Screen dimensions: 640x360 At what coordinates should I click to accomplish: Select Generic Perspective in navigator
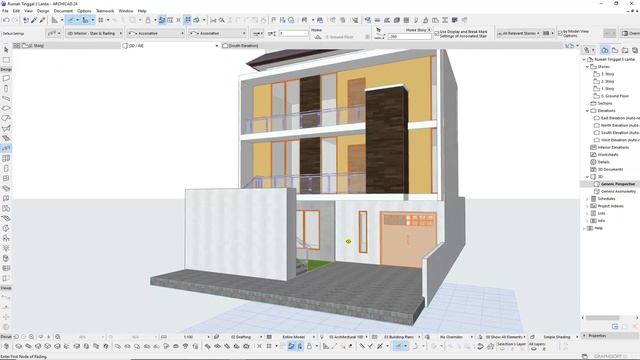618,184
